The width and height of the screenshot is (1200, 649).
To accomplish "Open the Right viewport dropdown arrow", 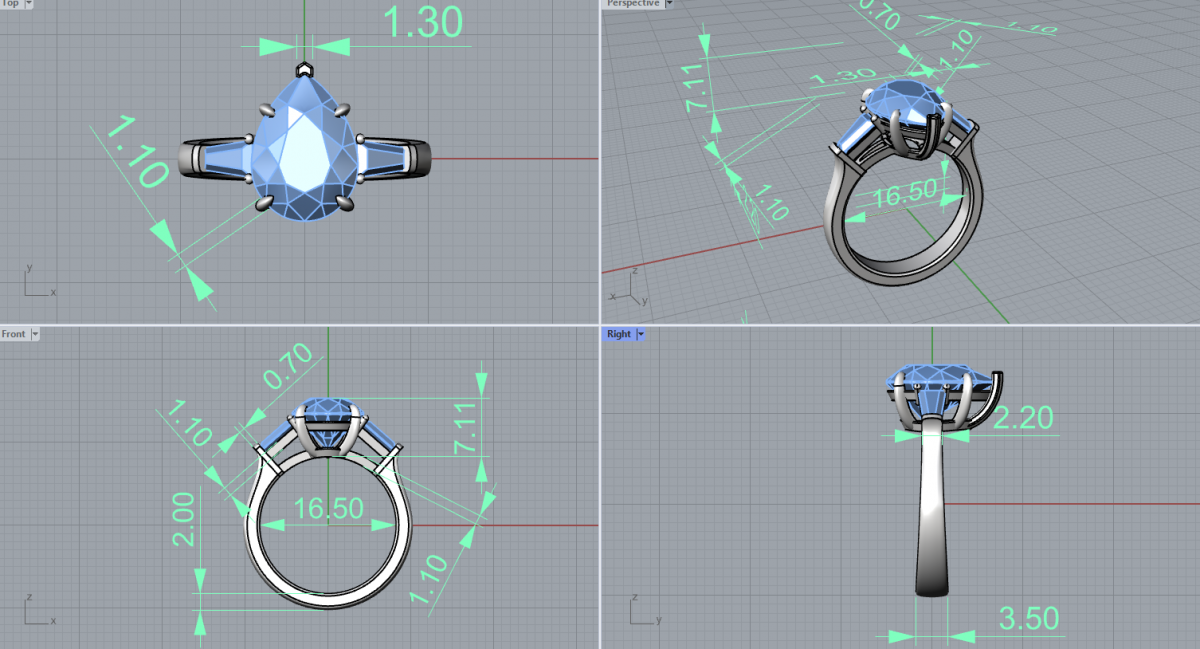I will (x=641, y=334).
